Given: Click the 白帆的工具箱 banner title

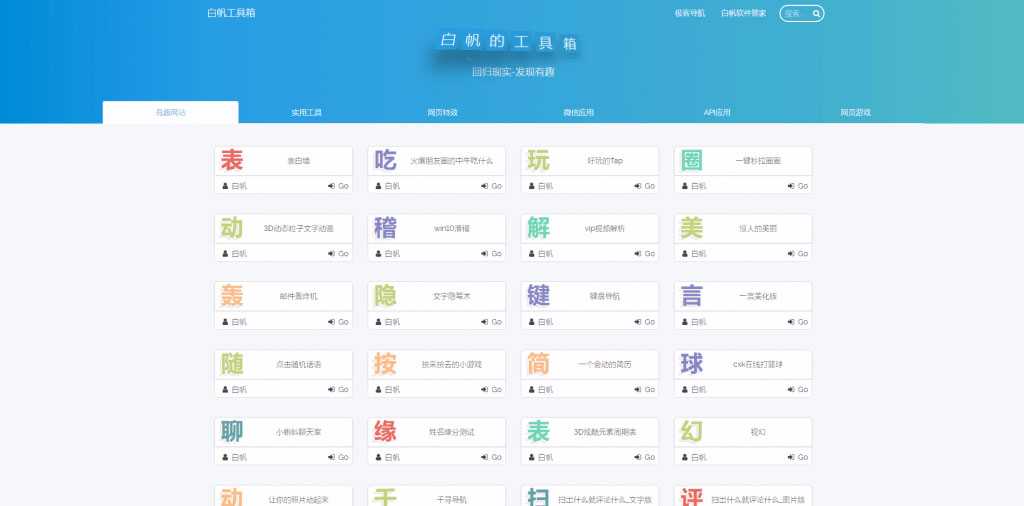Looking at the screenshot, I should (508, 42).
